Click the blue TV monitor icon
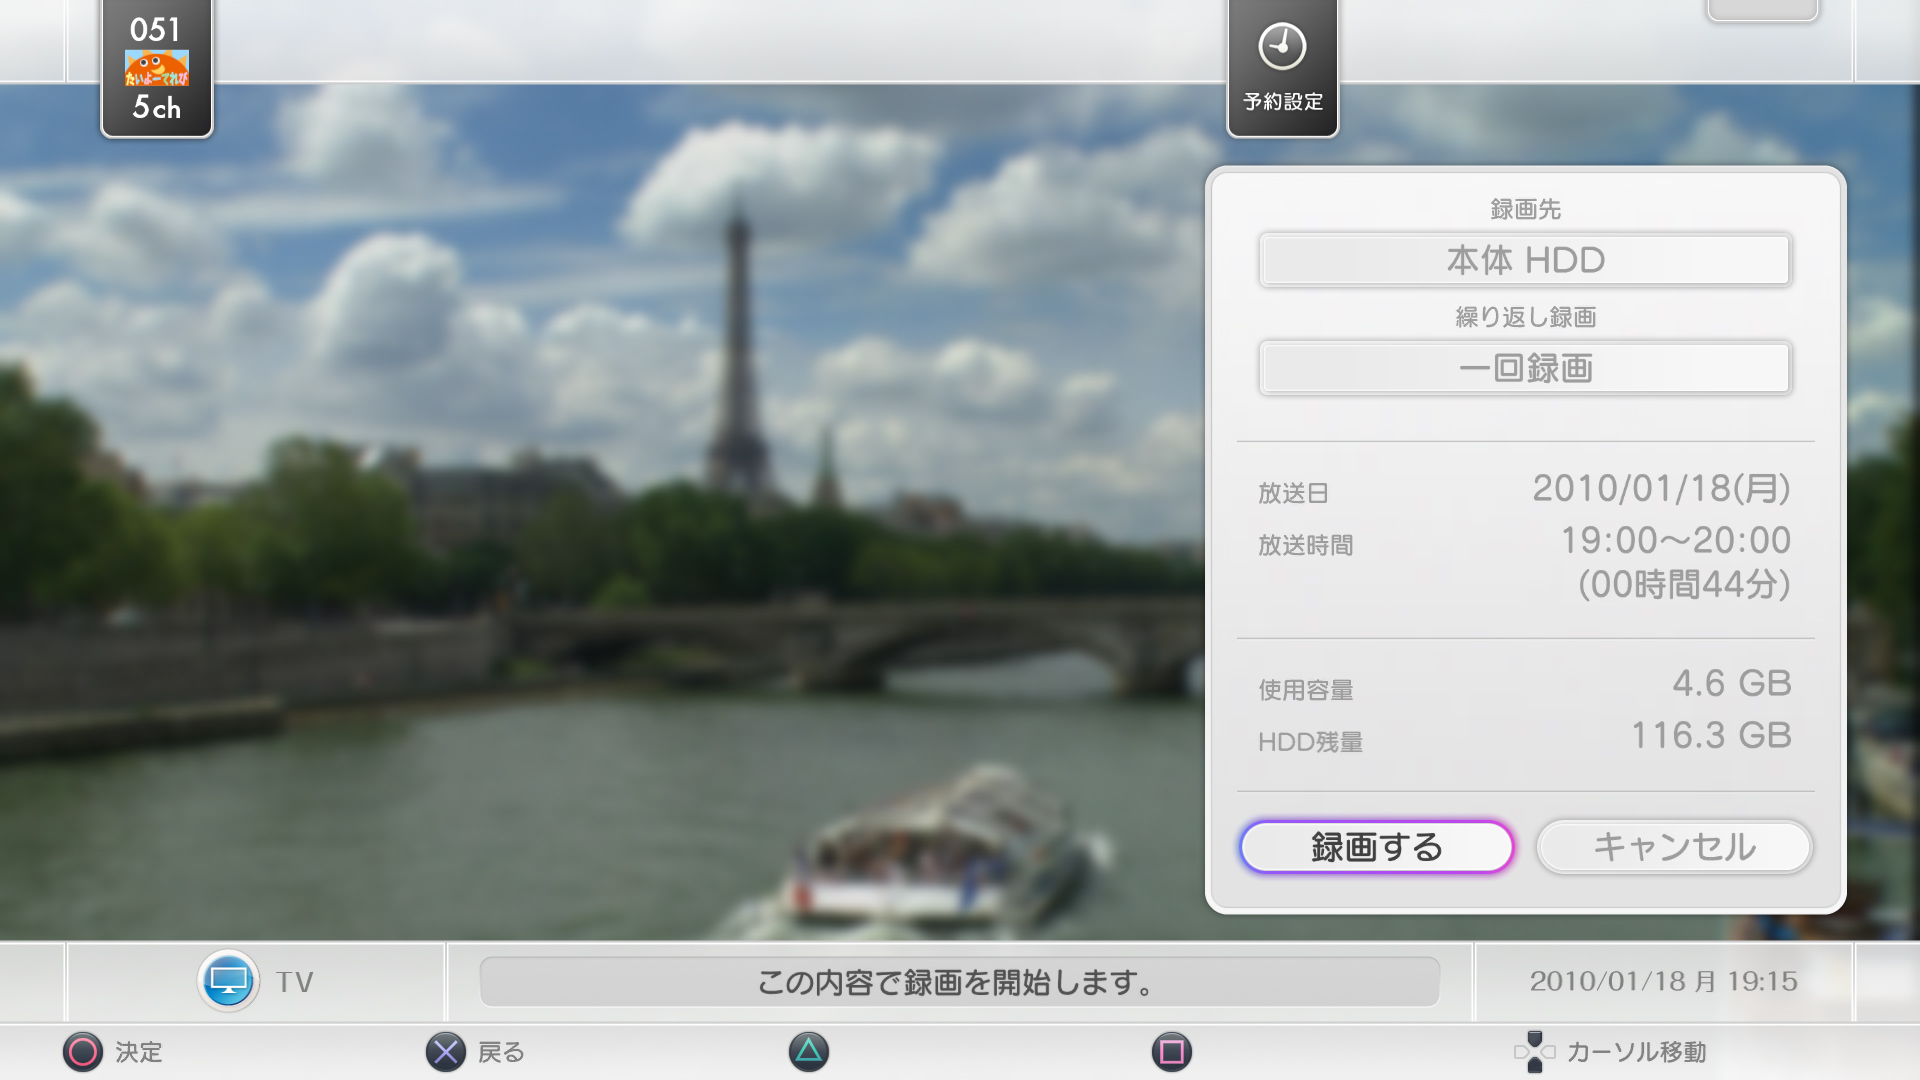The width and height of the screenshot is (1920, 1080). point(228,981)
